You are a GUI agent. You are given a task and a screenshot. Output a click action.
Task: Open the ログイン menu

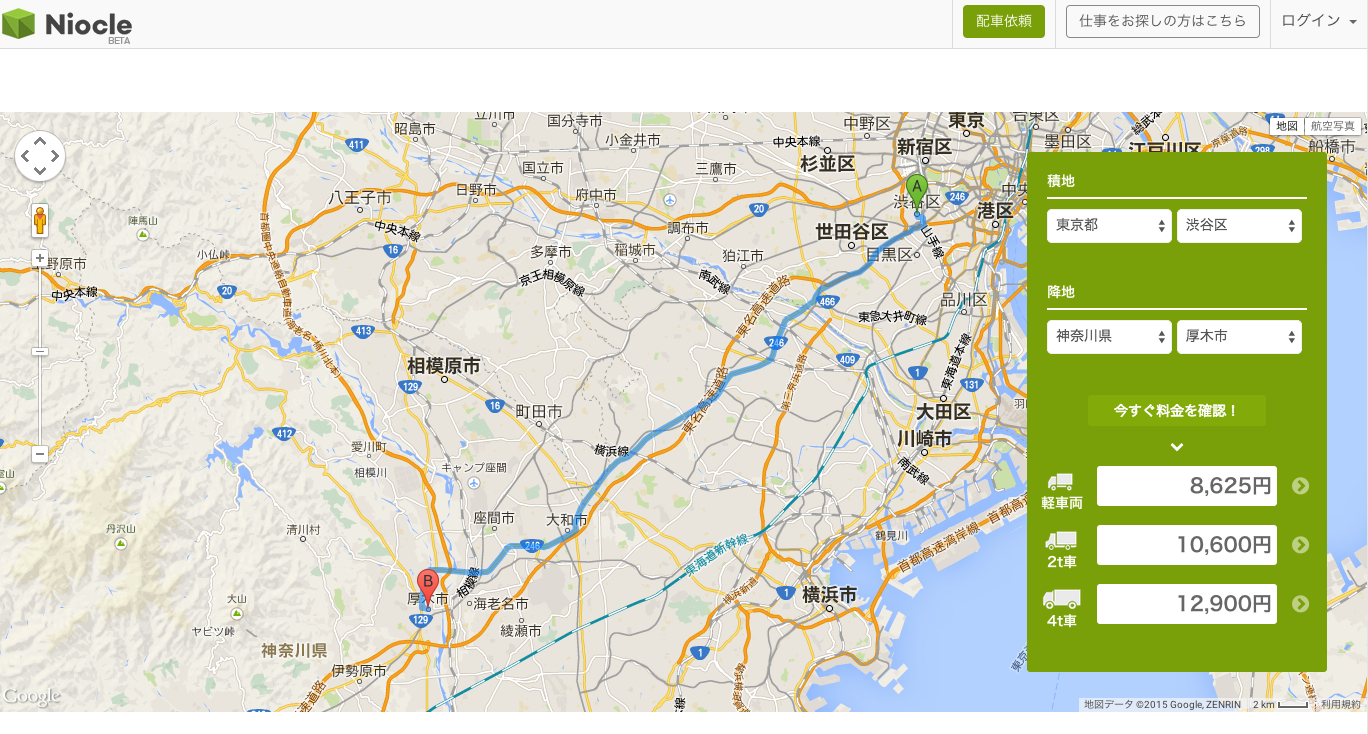coord(1318,21)
